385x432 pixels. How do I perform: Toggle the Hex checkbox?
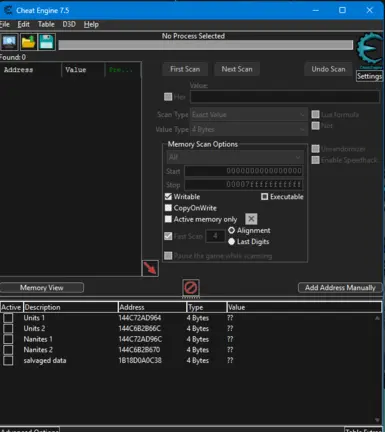coord(168,97)
